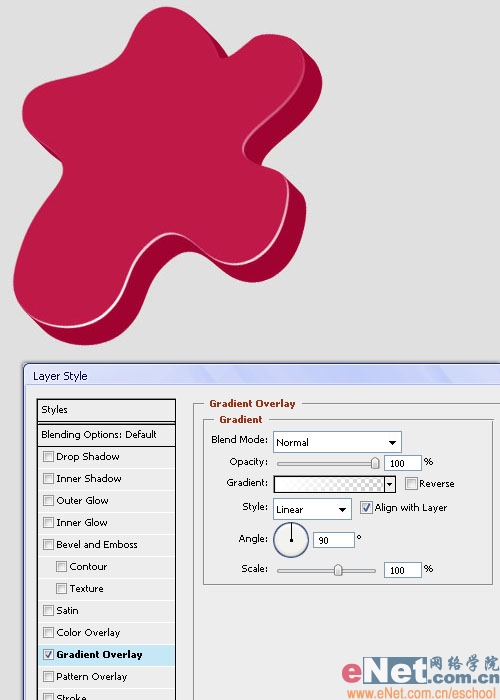Screen dimensions: 500x700
Task: Select the Outer Glow entry
Action: [x=82, y=500]
